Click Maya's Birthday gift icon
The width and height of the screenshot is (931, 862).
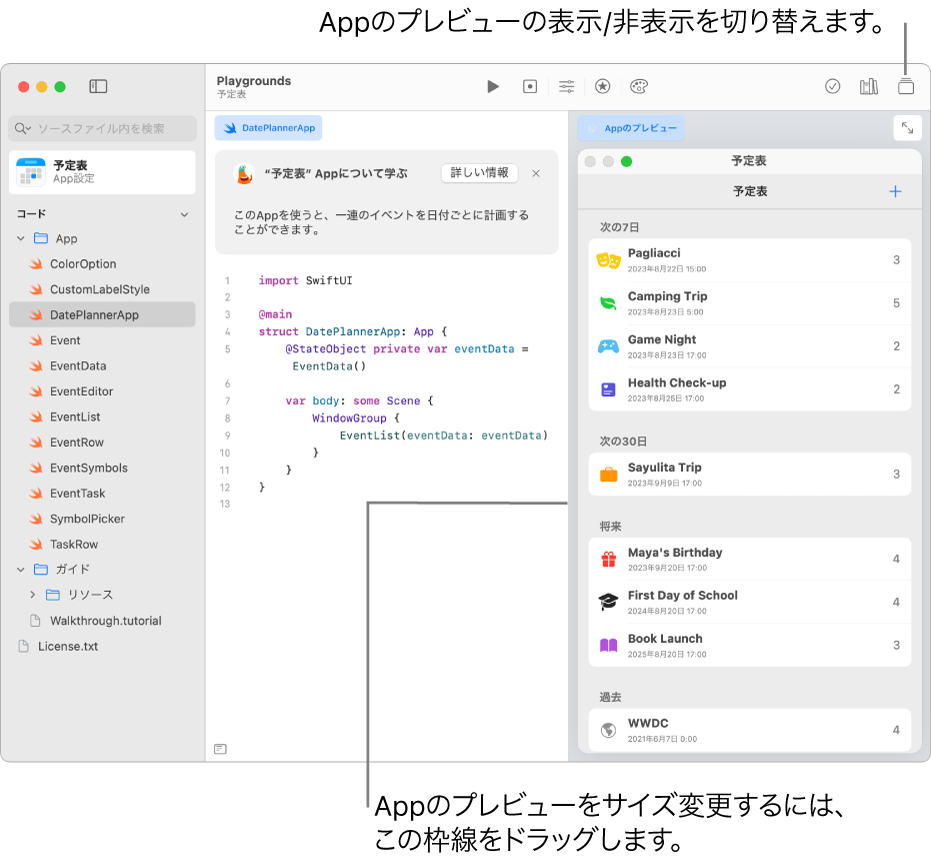(x=609, y=559)
